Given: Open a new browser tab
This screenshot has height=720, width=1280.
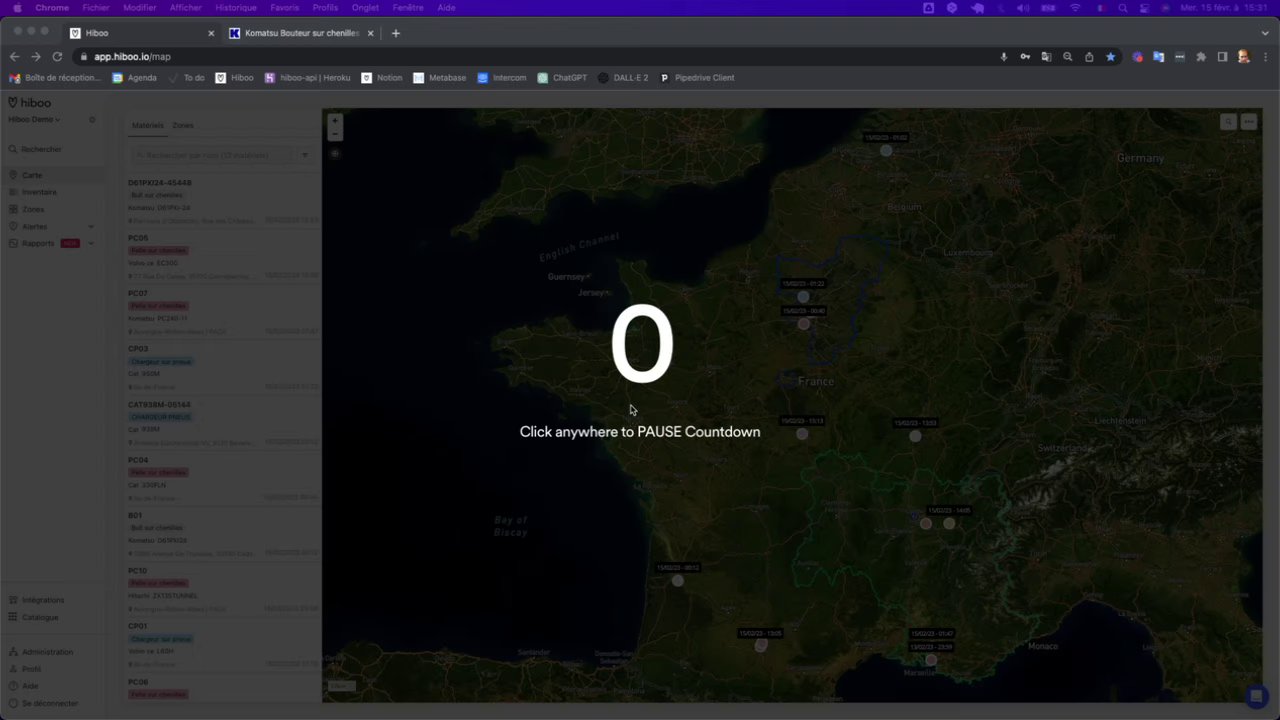Looking at the screenshot, I should [396, 33].
